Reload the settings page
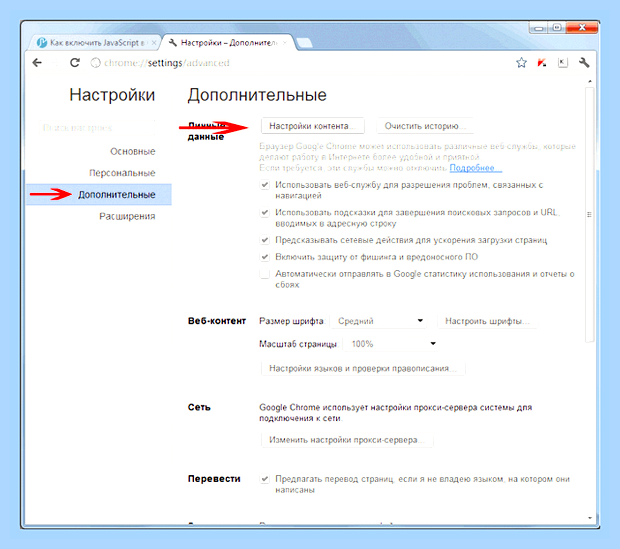The image size is (620, 549). [x=75, y=62]
